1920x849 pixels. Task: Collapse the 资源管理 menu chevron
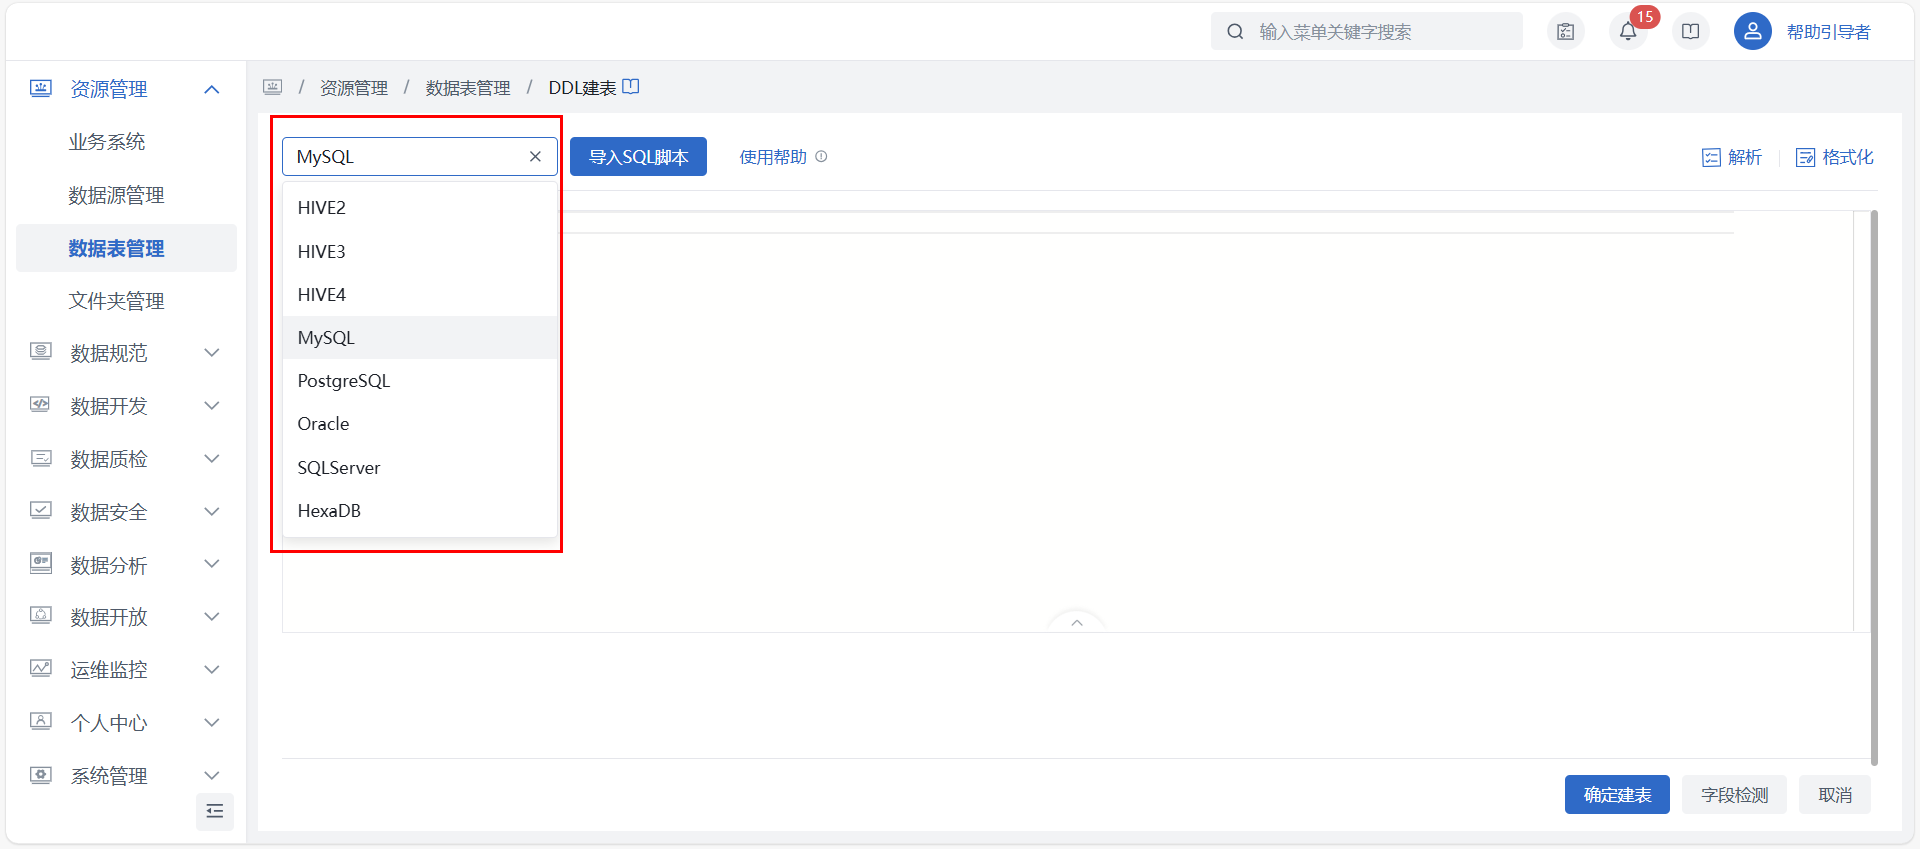click(211, 89)
